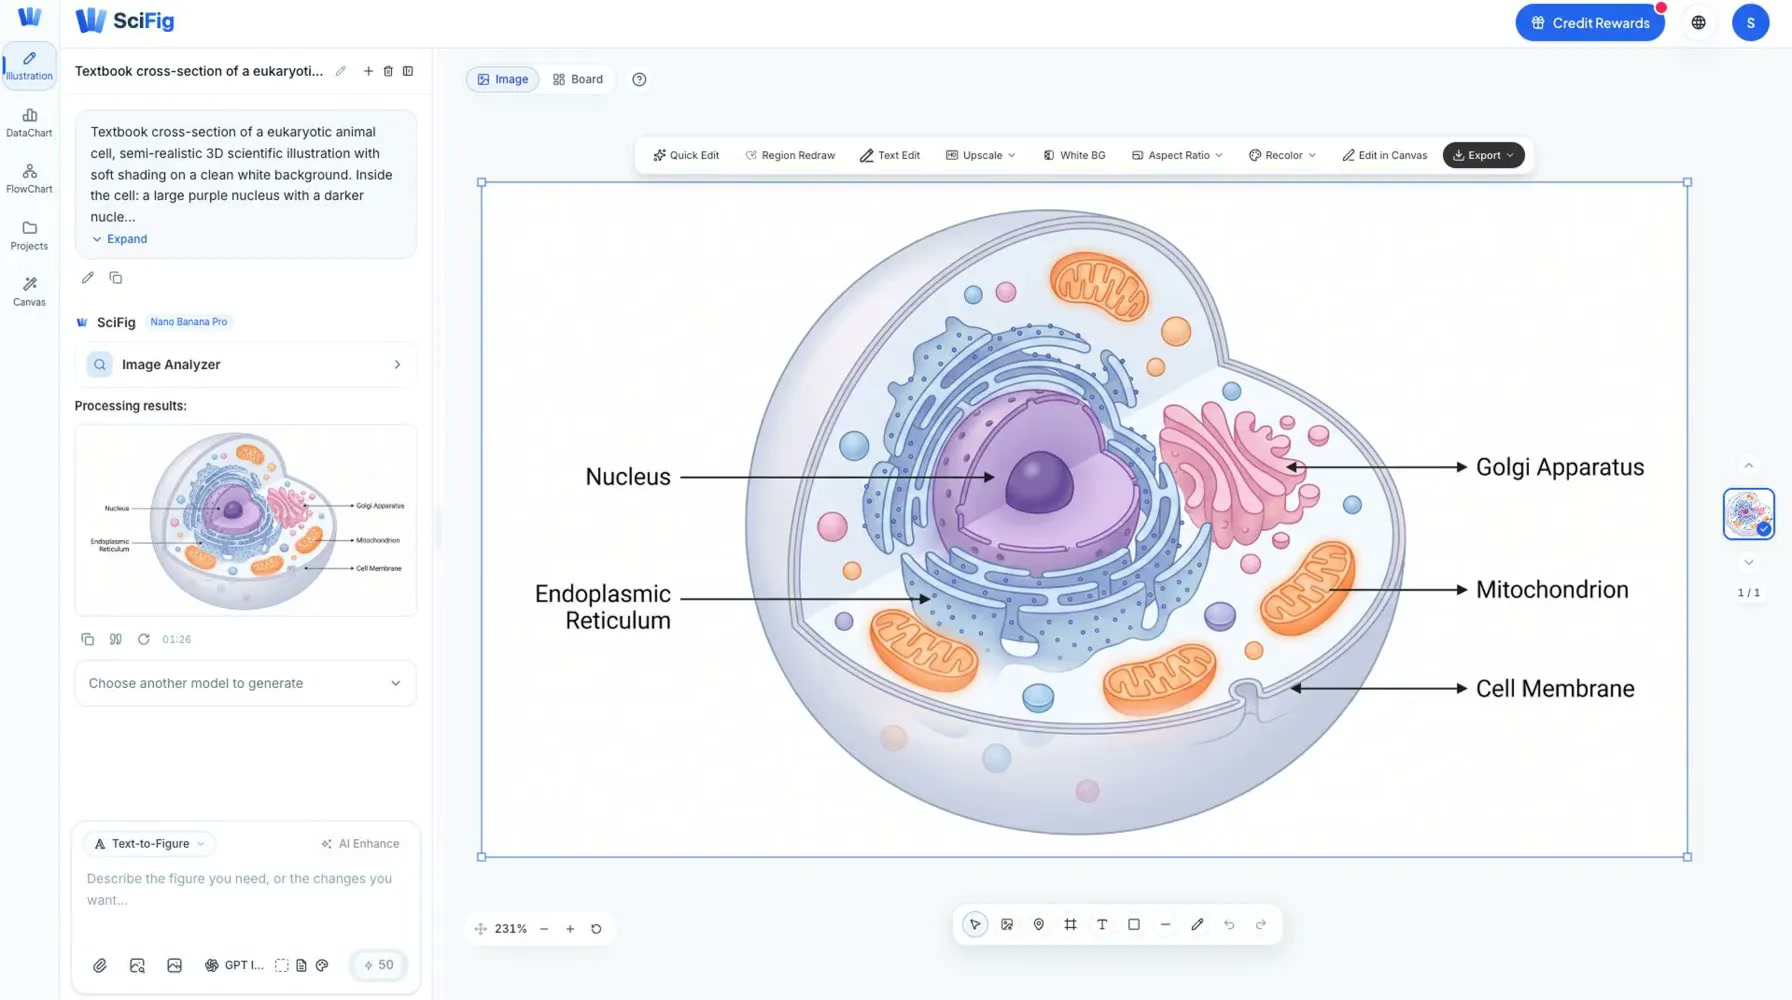The image size is (1792, 1000).
Task: Select the Text tool in bottom toolbar
Action: [x=1102, y=925]
